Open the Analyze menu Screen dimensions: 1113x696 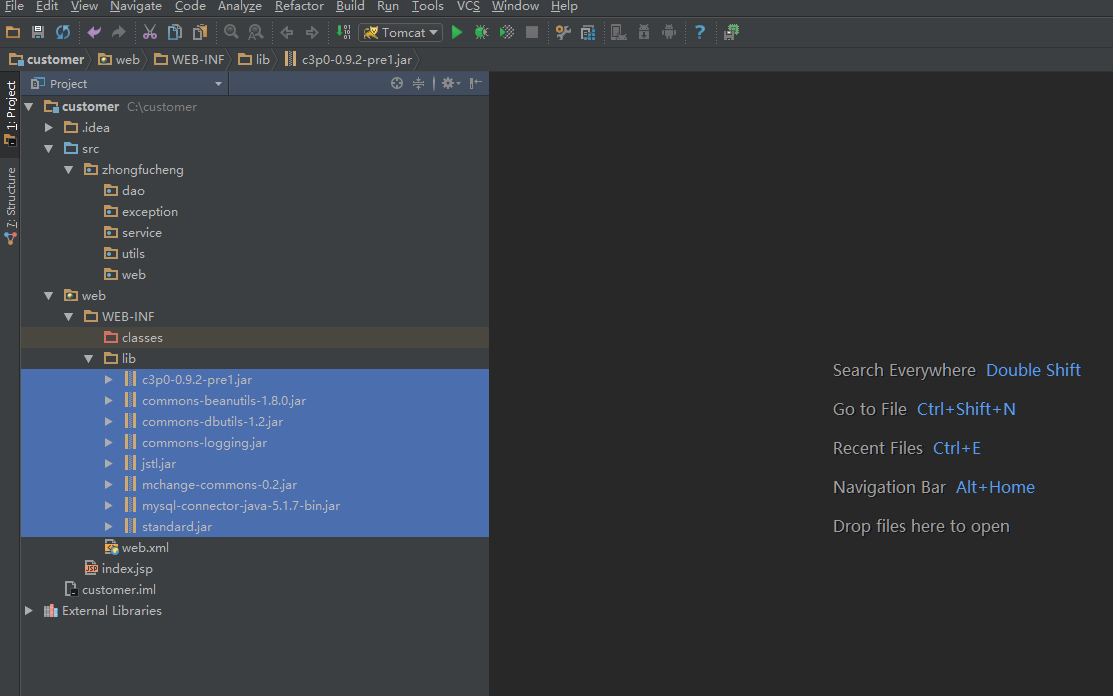tap(239, 6)
